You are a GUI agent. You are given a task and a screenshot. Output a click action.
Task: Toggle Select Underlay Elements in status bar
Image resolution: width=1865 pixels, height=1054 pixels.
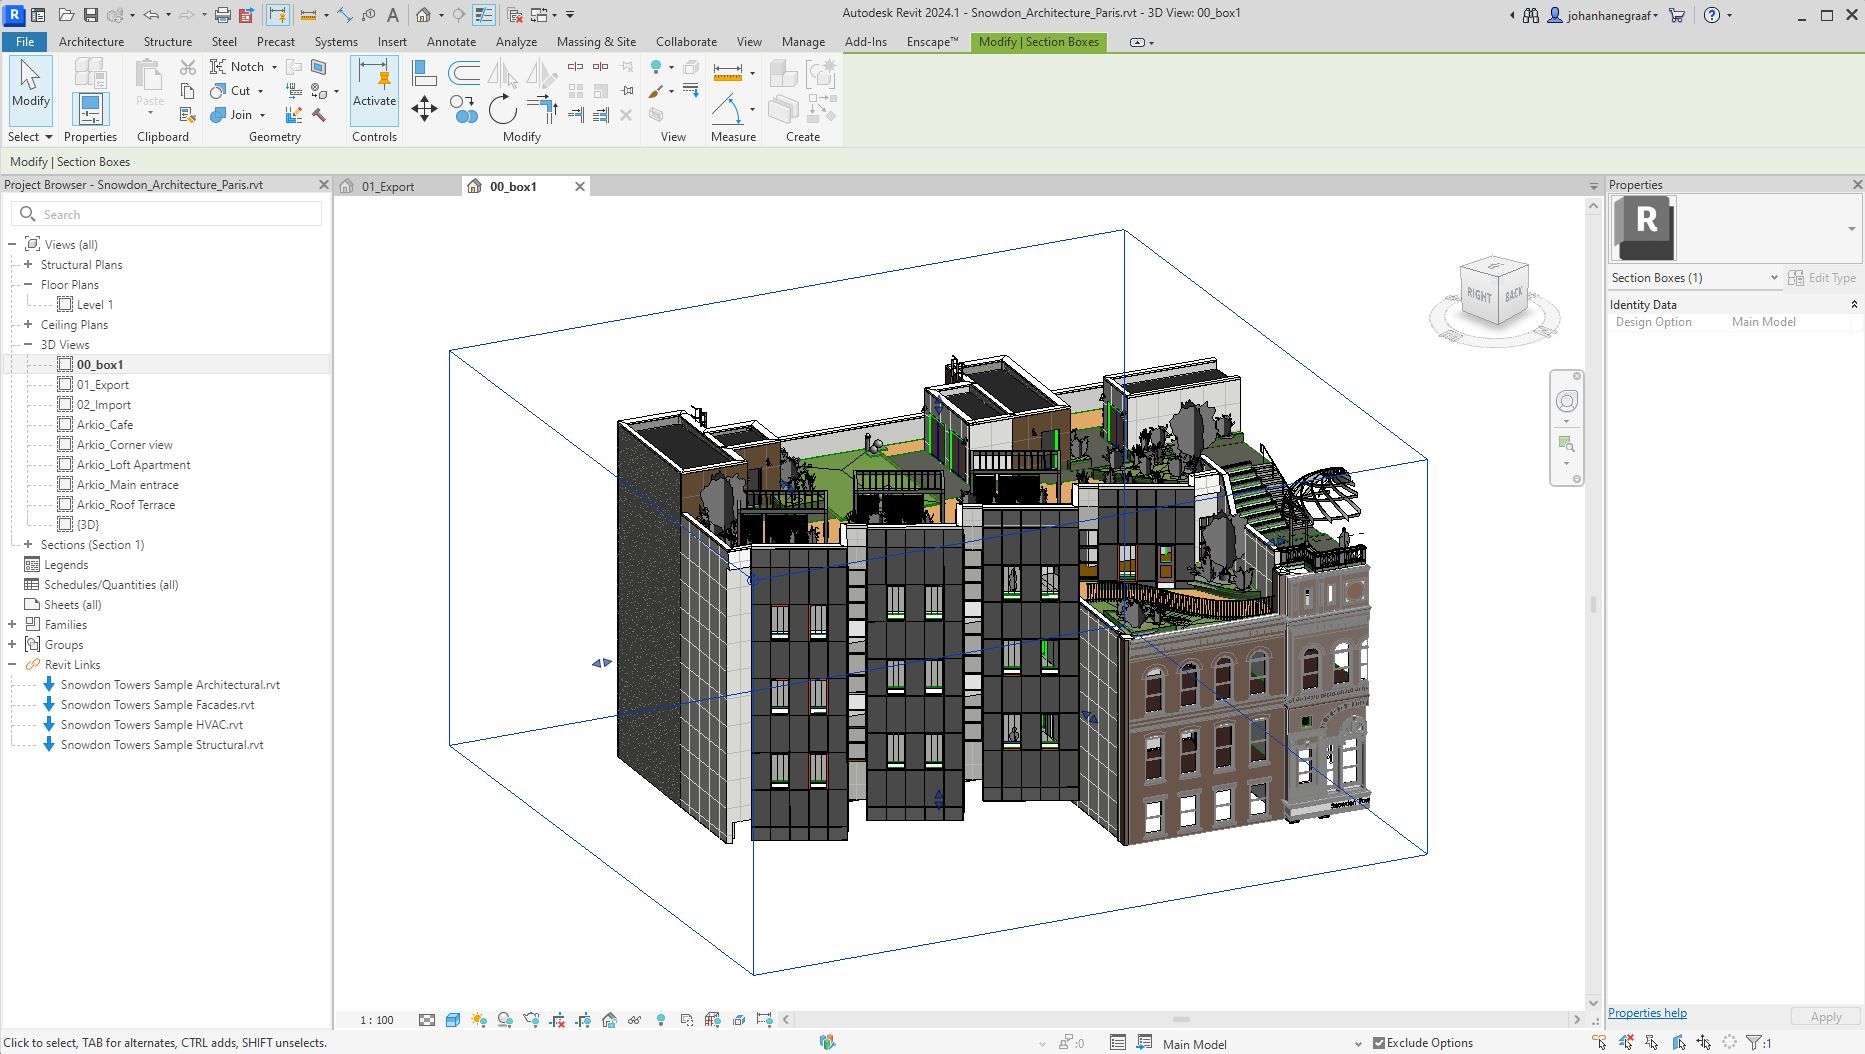pyautogui.click(x=1626, y=1043)
